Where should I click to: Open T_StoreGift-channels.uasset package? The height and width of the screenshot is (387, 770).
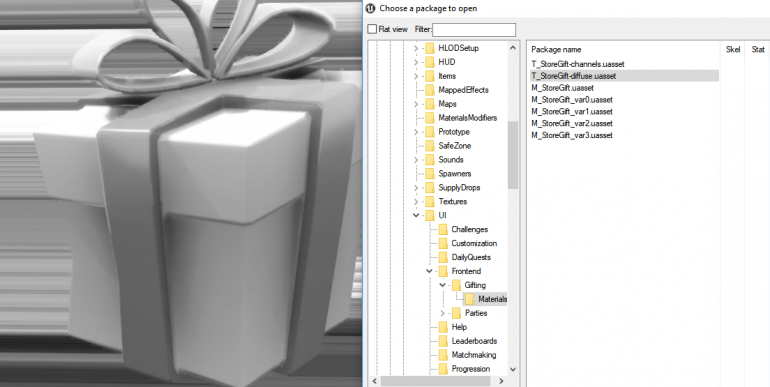(x=578, y=64)
